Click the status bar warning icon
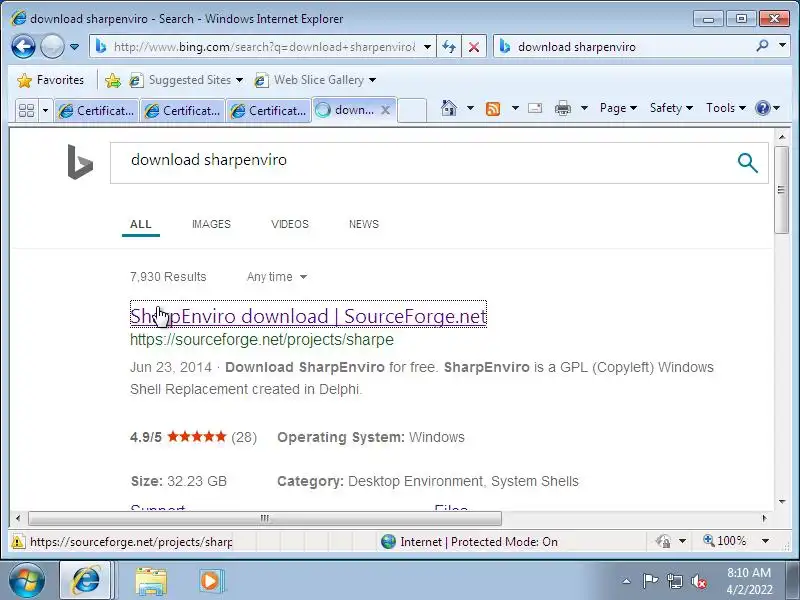This screenshot has width=800, height=600. click(18, 541)
